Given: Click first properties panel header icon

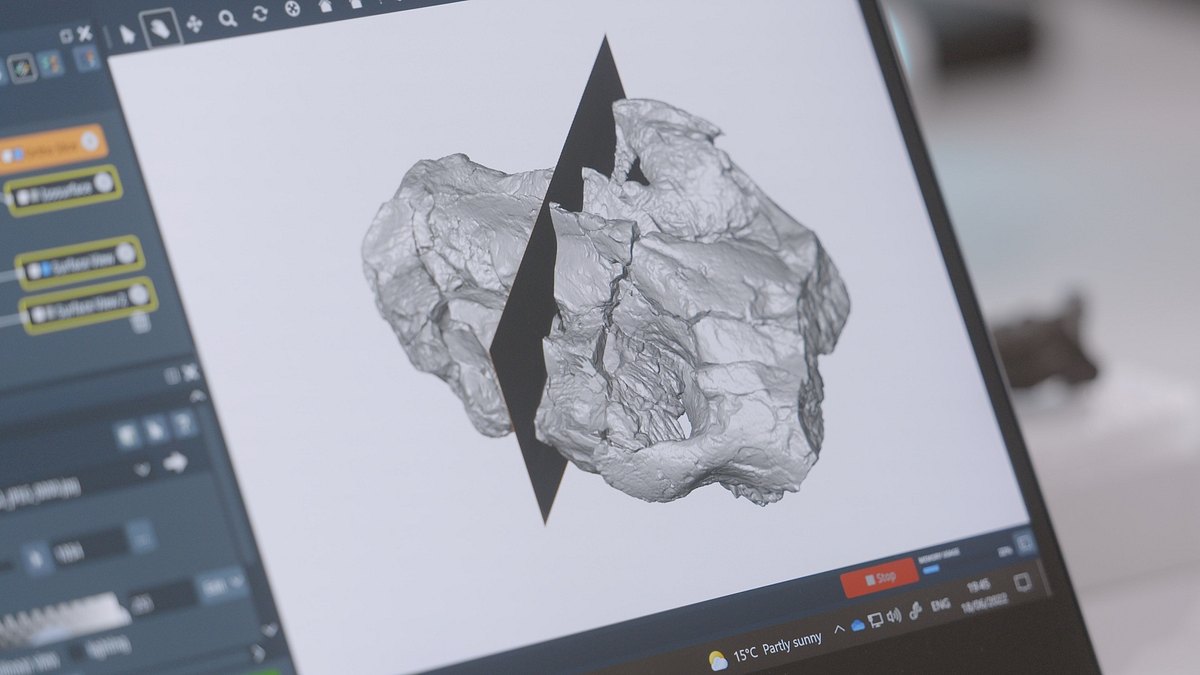Looking at the screenshot, I should pos(127,436).
